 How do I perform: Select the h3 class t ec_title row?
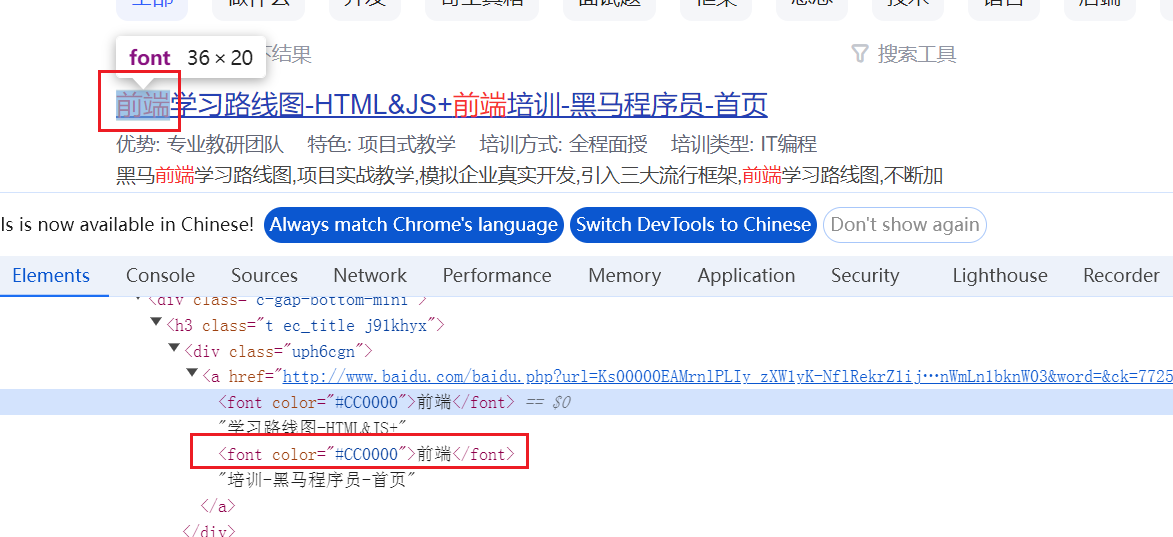305,325
